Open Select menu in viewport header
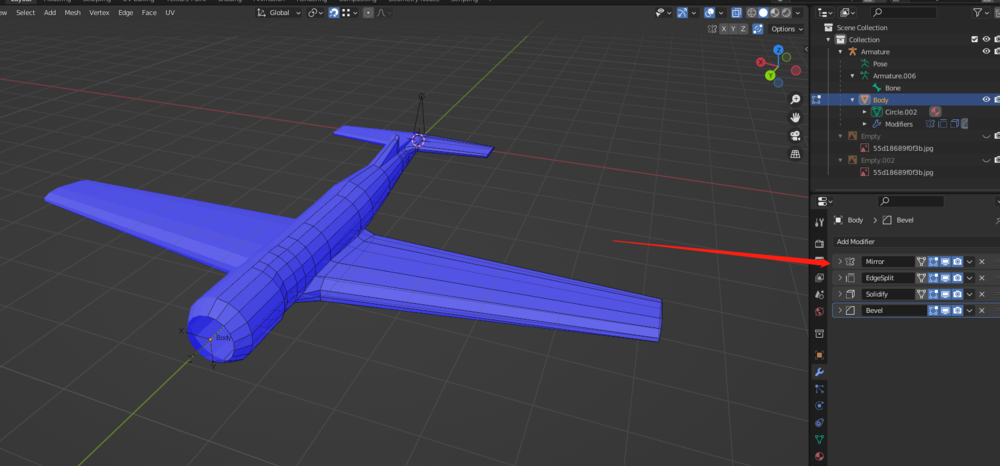The height and width of the screenshot is (466, 1000). point(26,13)
